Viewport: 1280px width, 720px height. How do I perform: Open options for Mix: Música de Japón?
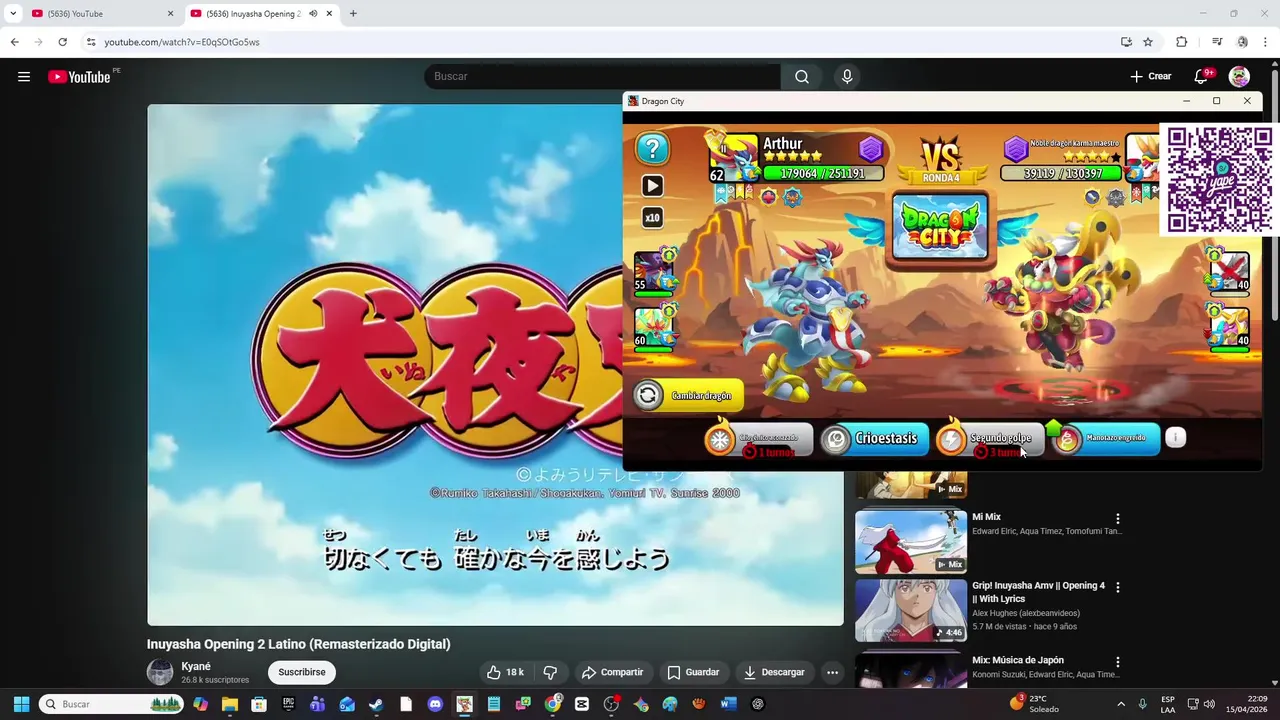(x=1118, y=662)
